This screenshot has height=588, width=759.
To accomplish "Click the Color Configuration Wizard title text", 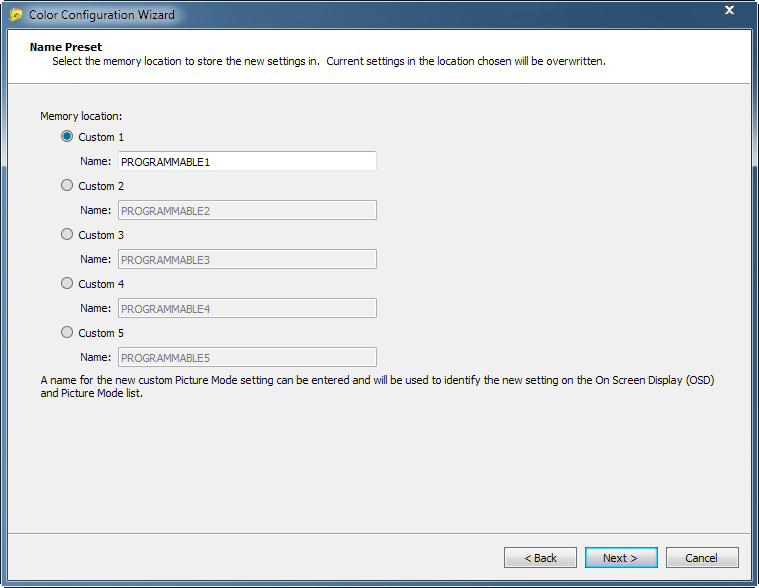I will coord(101,15).
